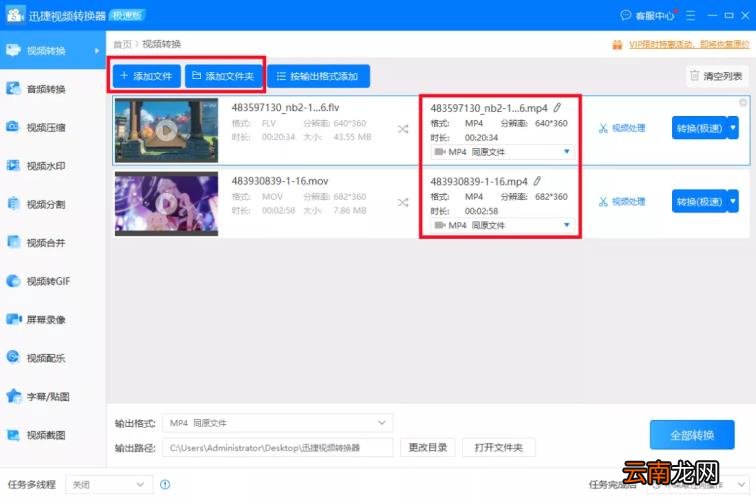Remove the first file with its close icon

(743, 102)
